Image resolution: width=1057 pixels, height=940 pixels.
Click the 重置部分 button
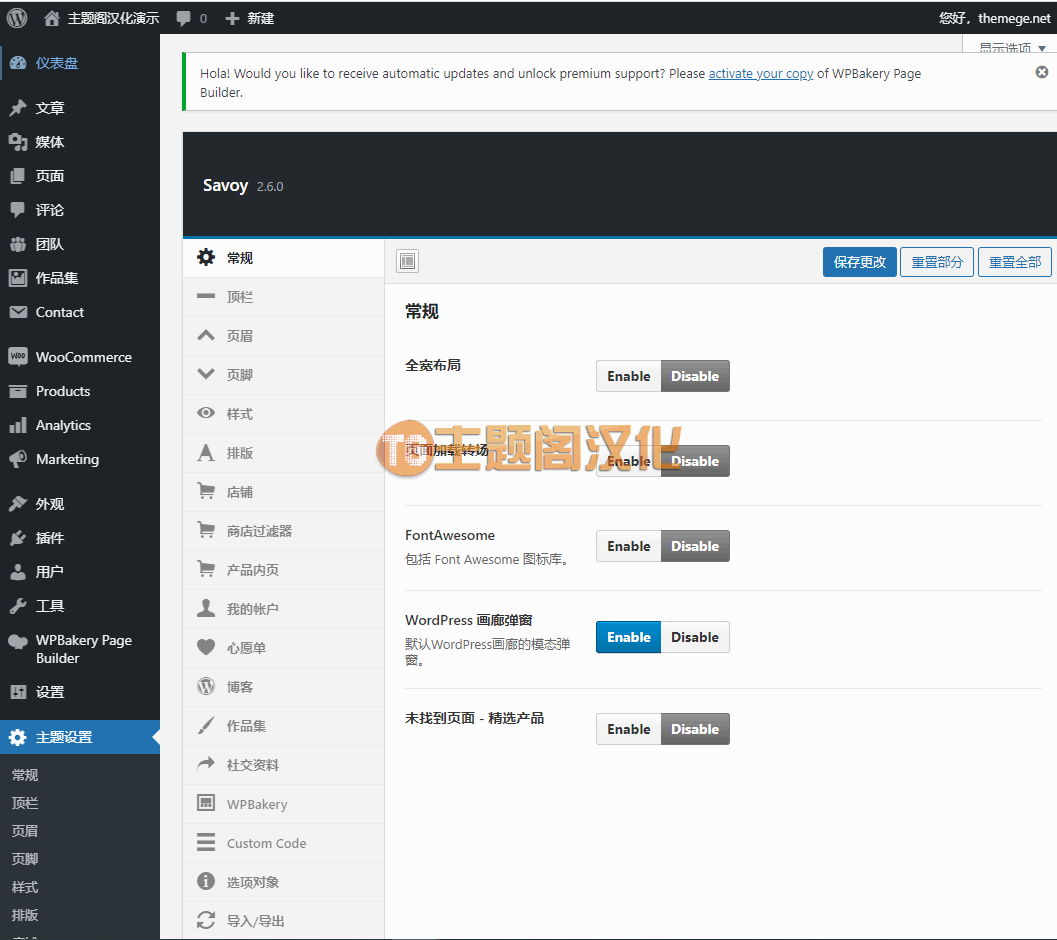[937, 262]
